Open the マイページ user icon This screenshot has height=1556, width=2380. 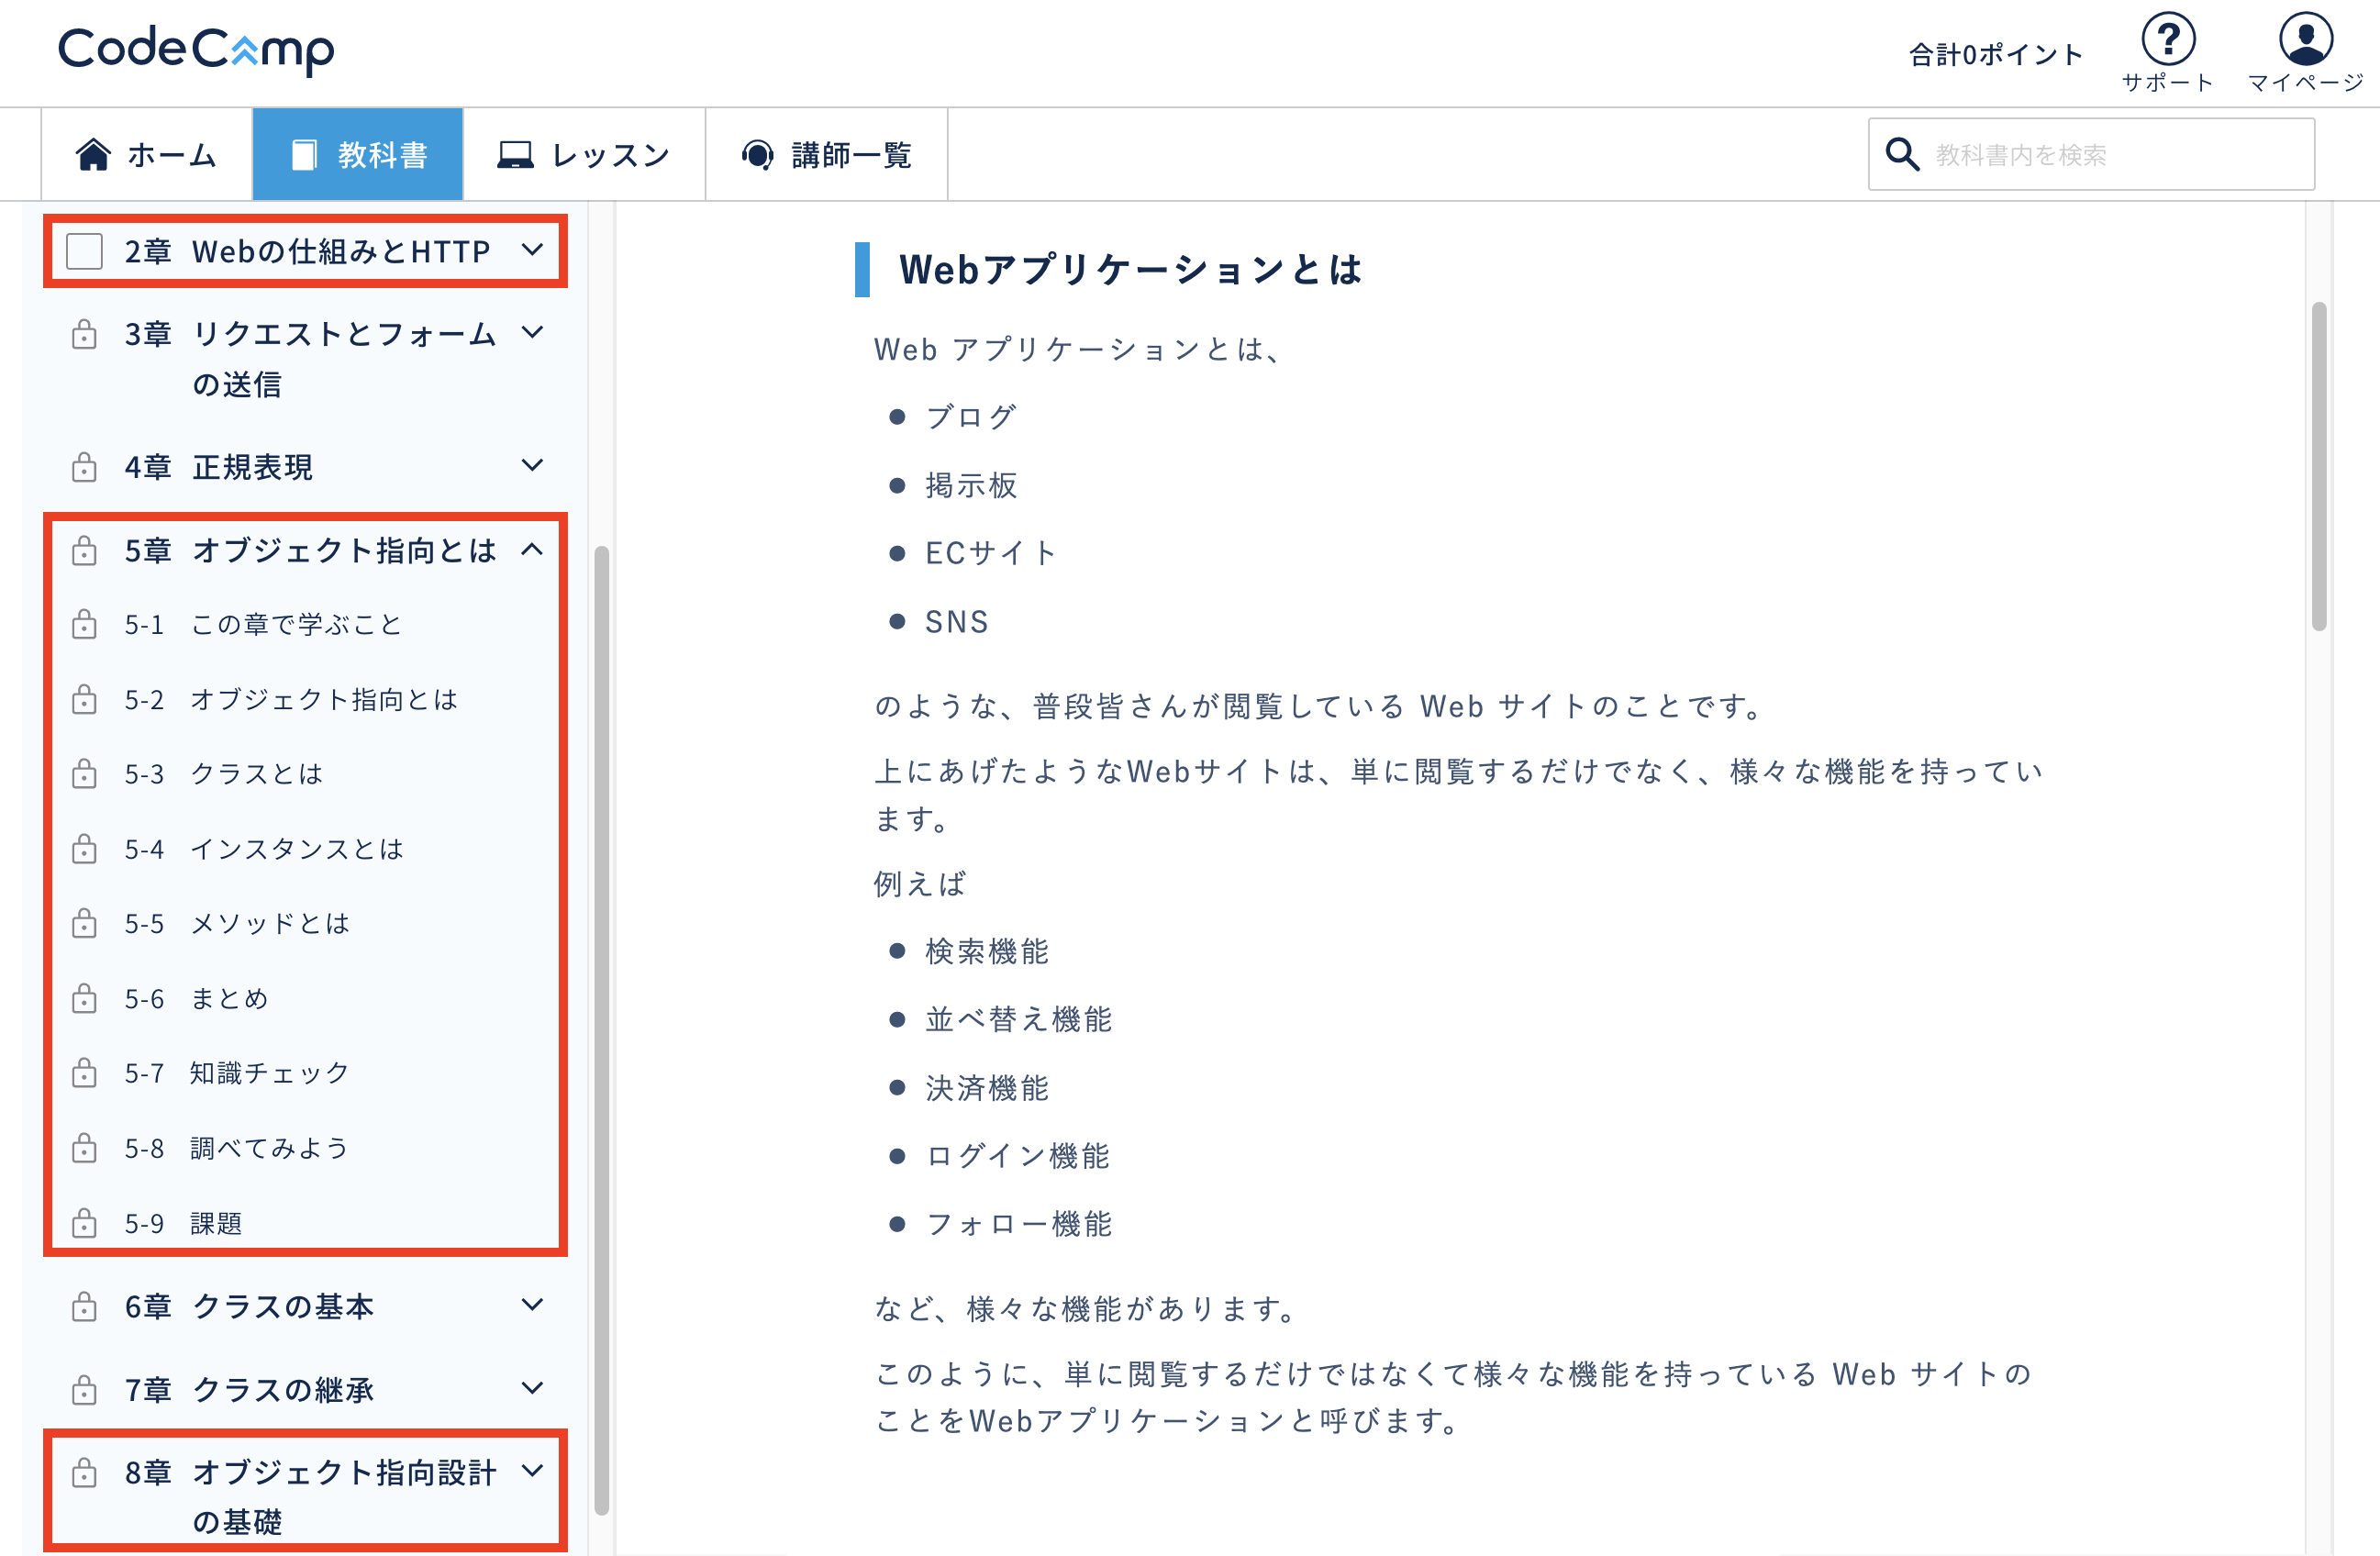pos(2306,40)
